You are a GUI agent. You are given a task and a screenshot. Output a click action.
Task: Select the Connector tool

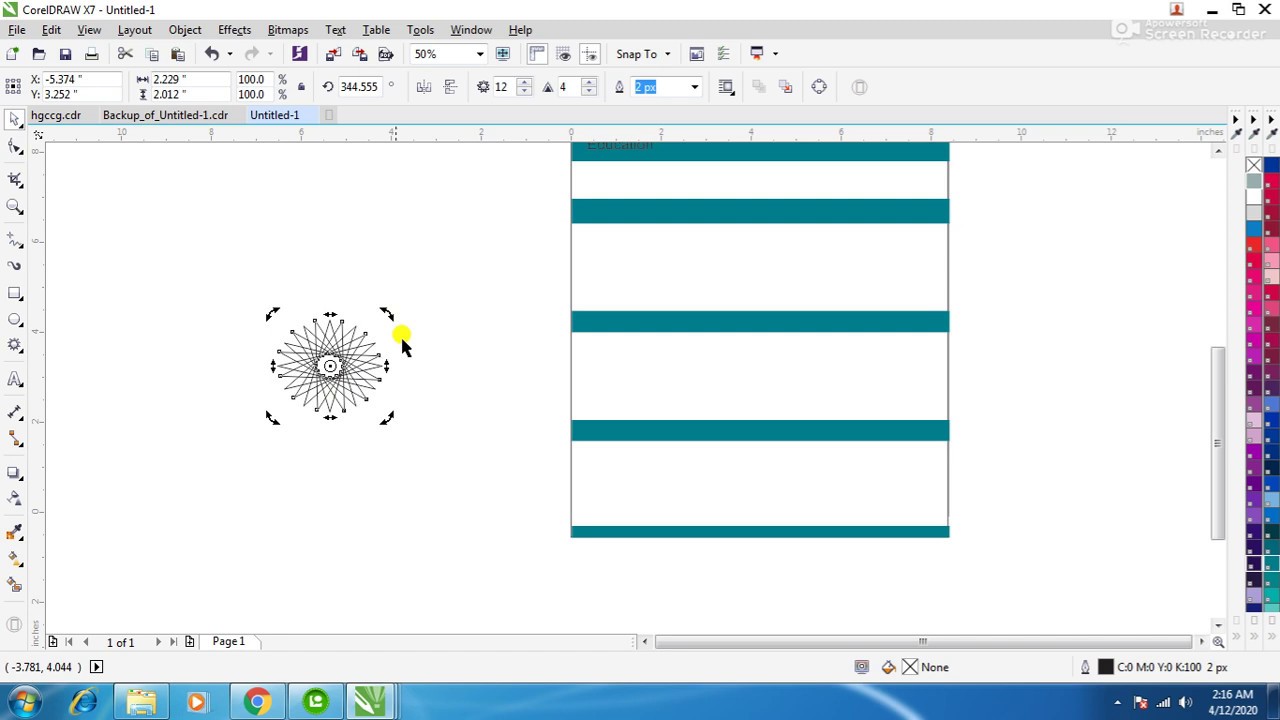15,439
